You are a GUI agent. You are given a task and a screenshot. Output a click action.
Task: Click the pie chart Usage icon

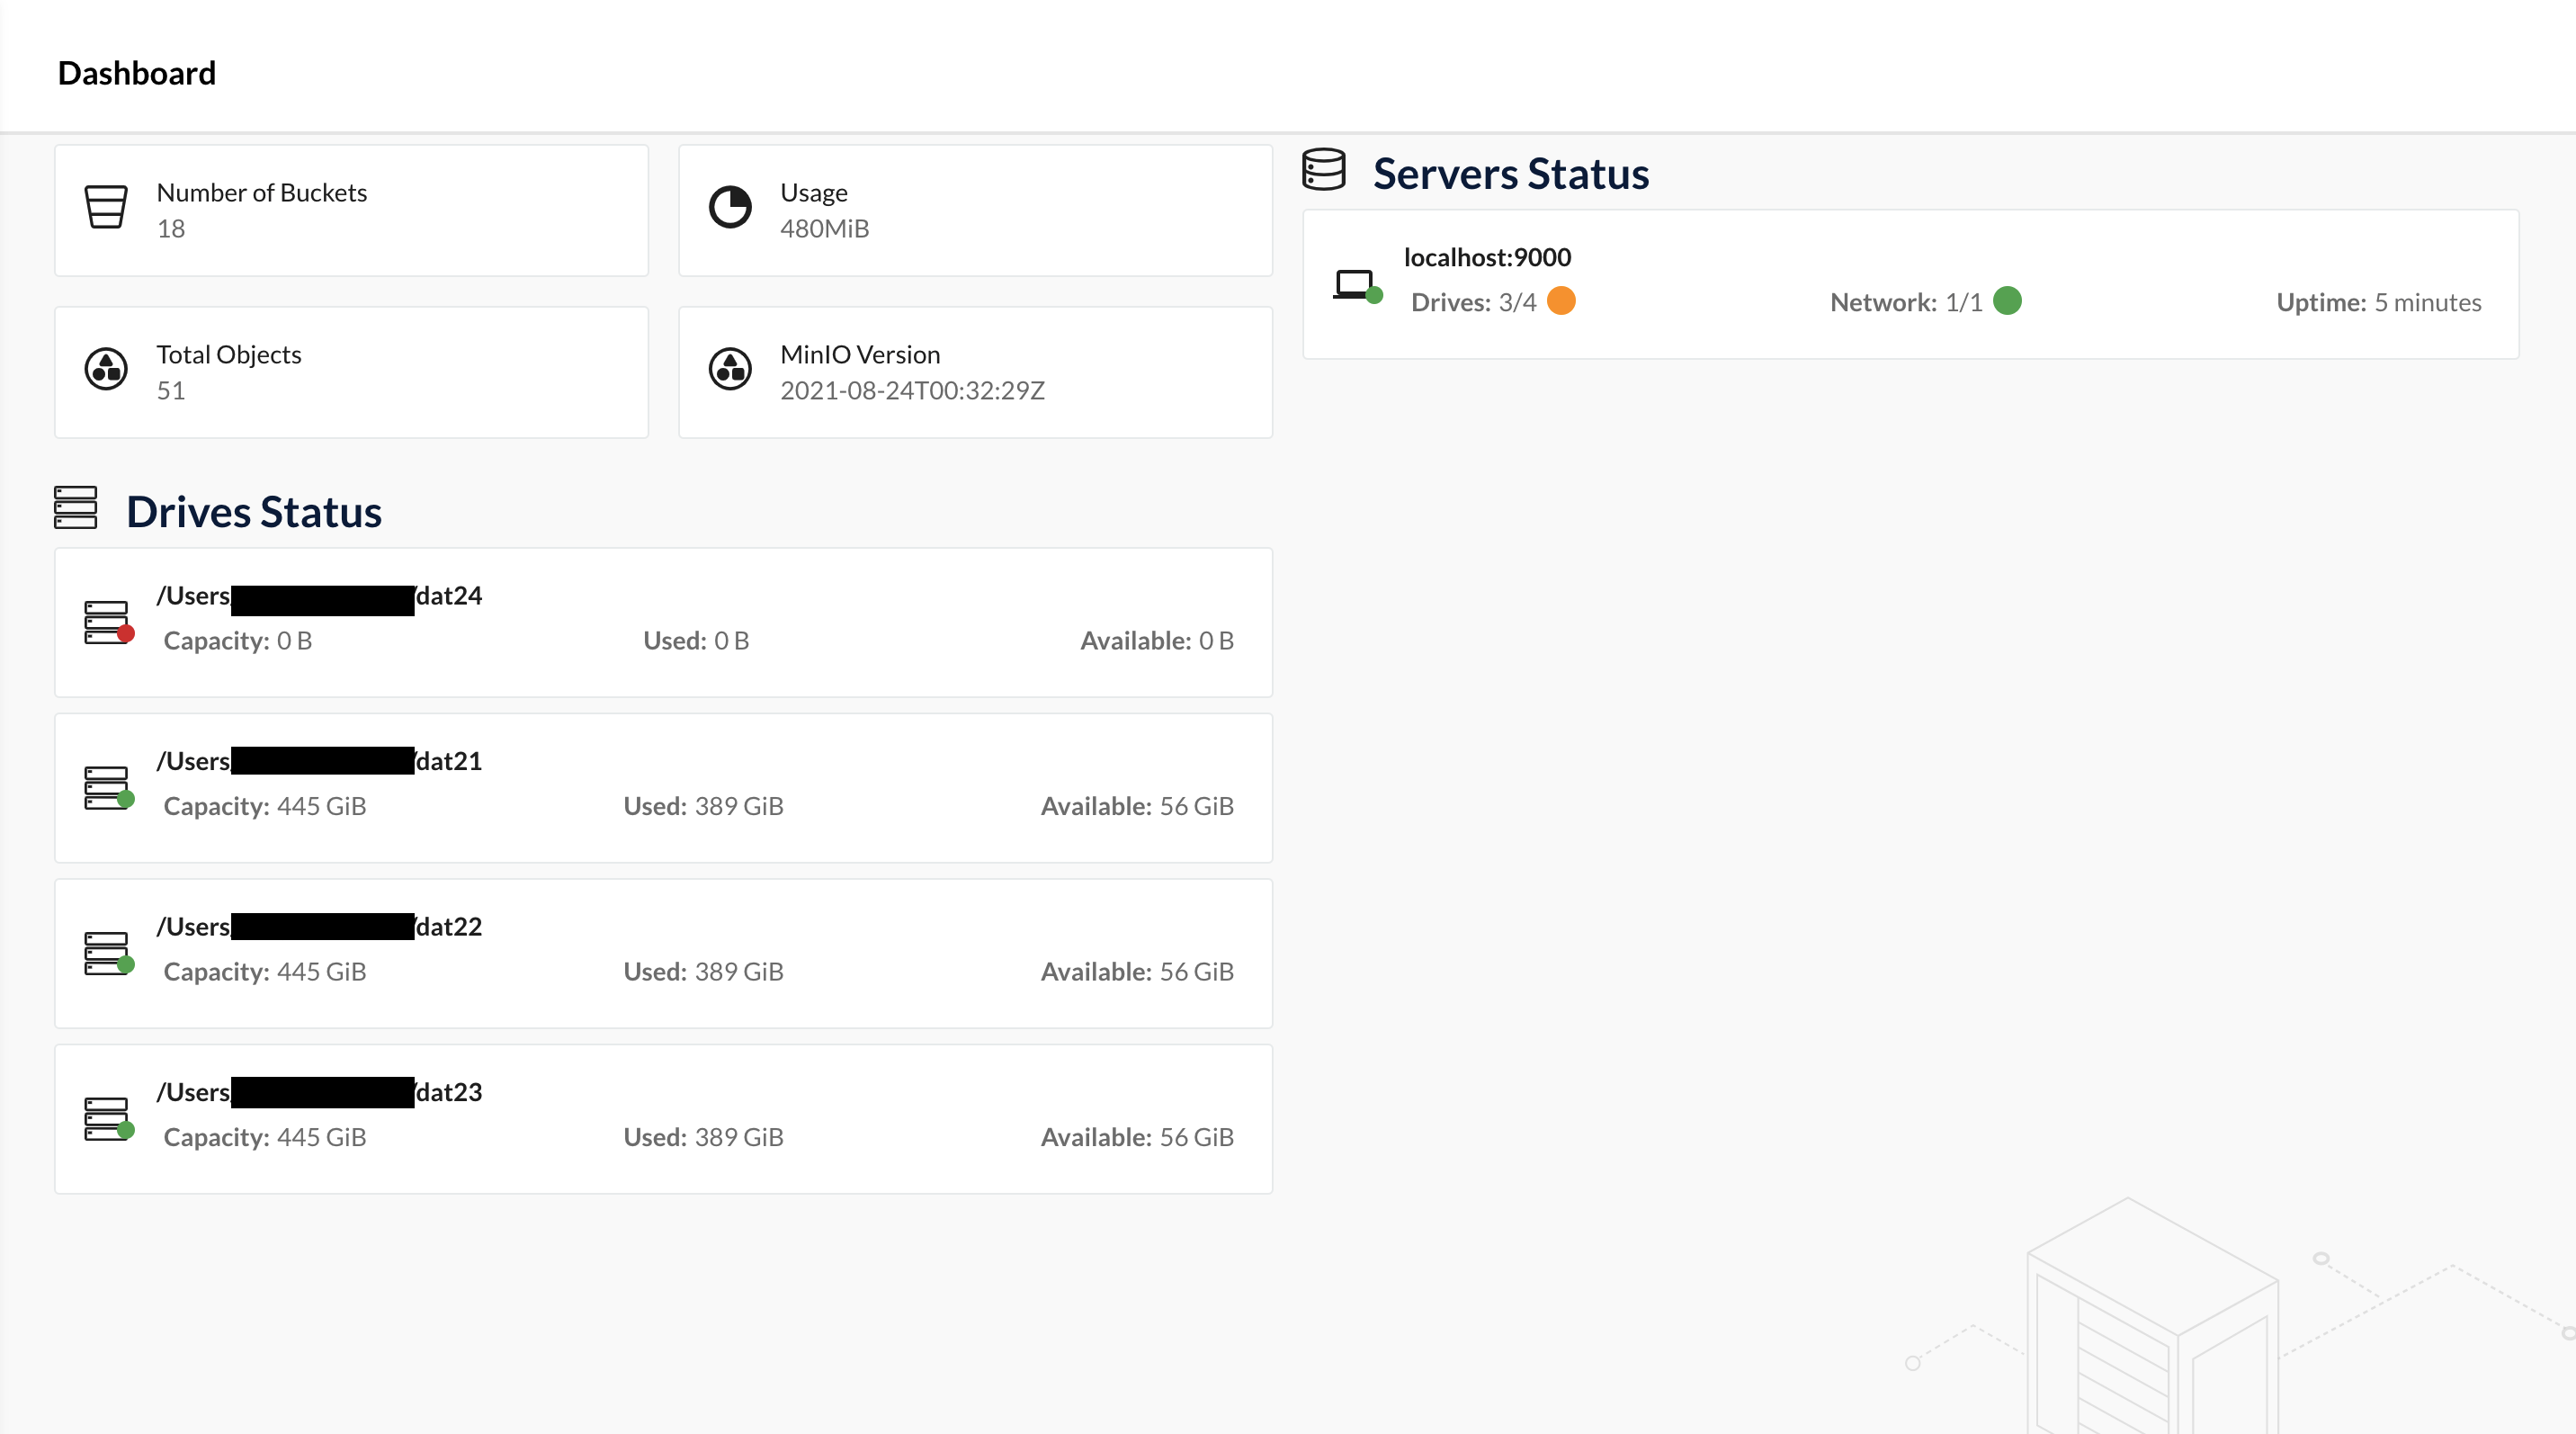point(730,207)
